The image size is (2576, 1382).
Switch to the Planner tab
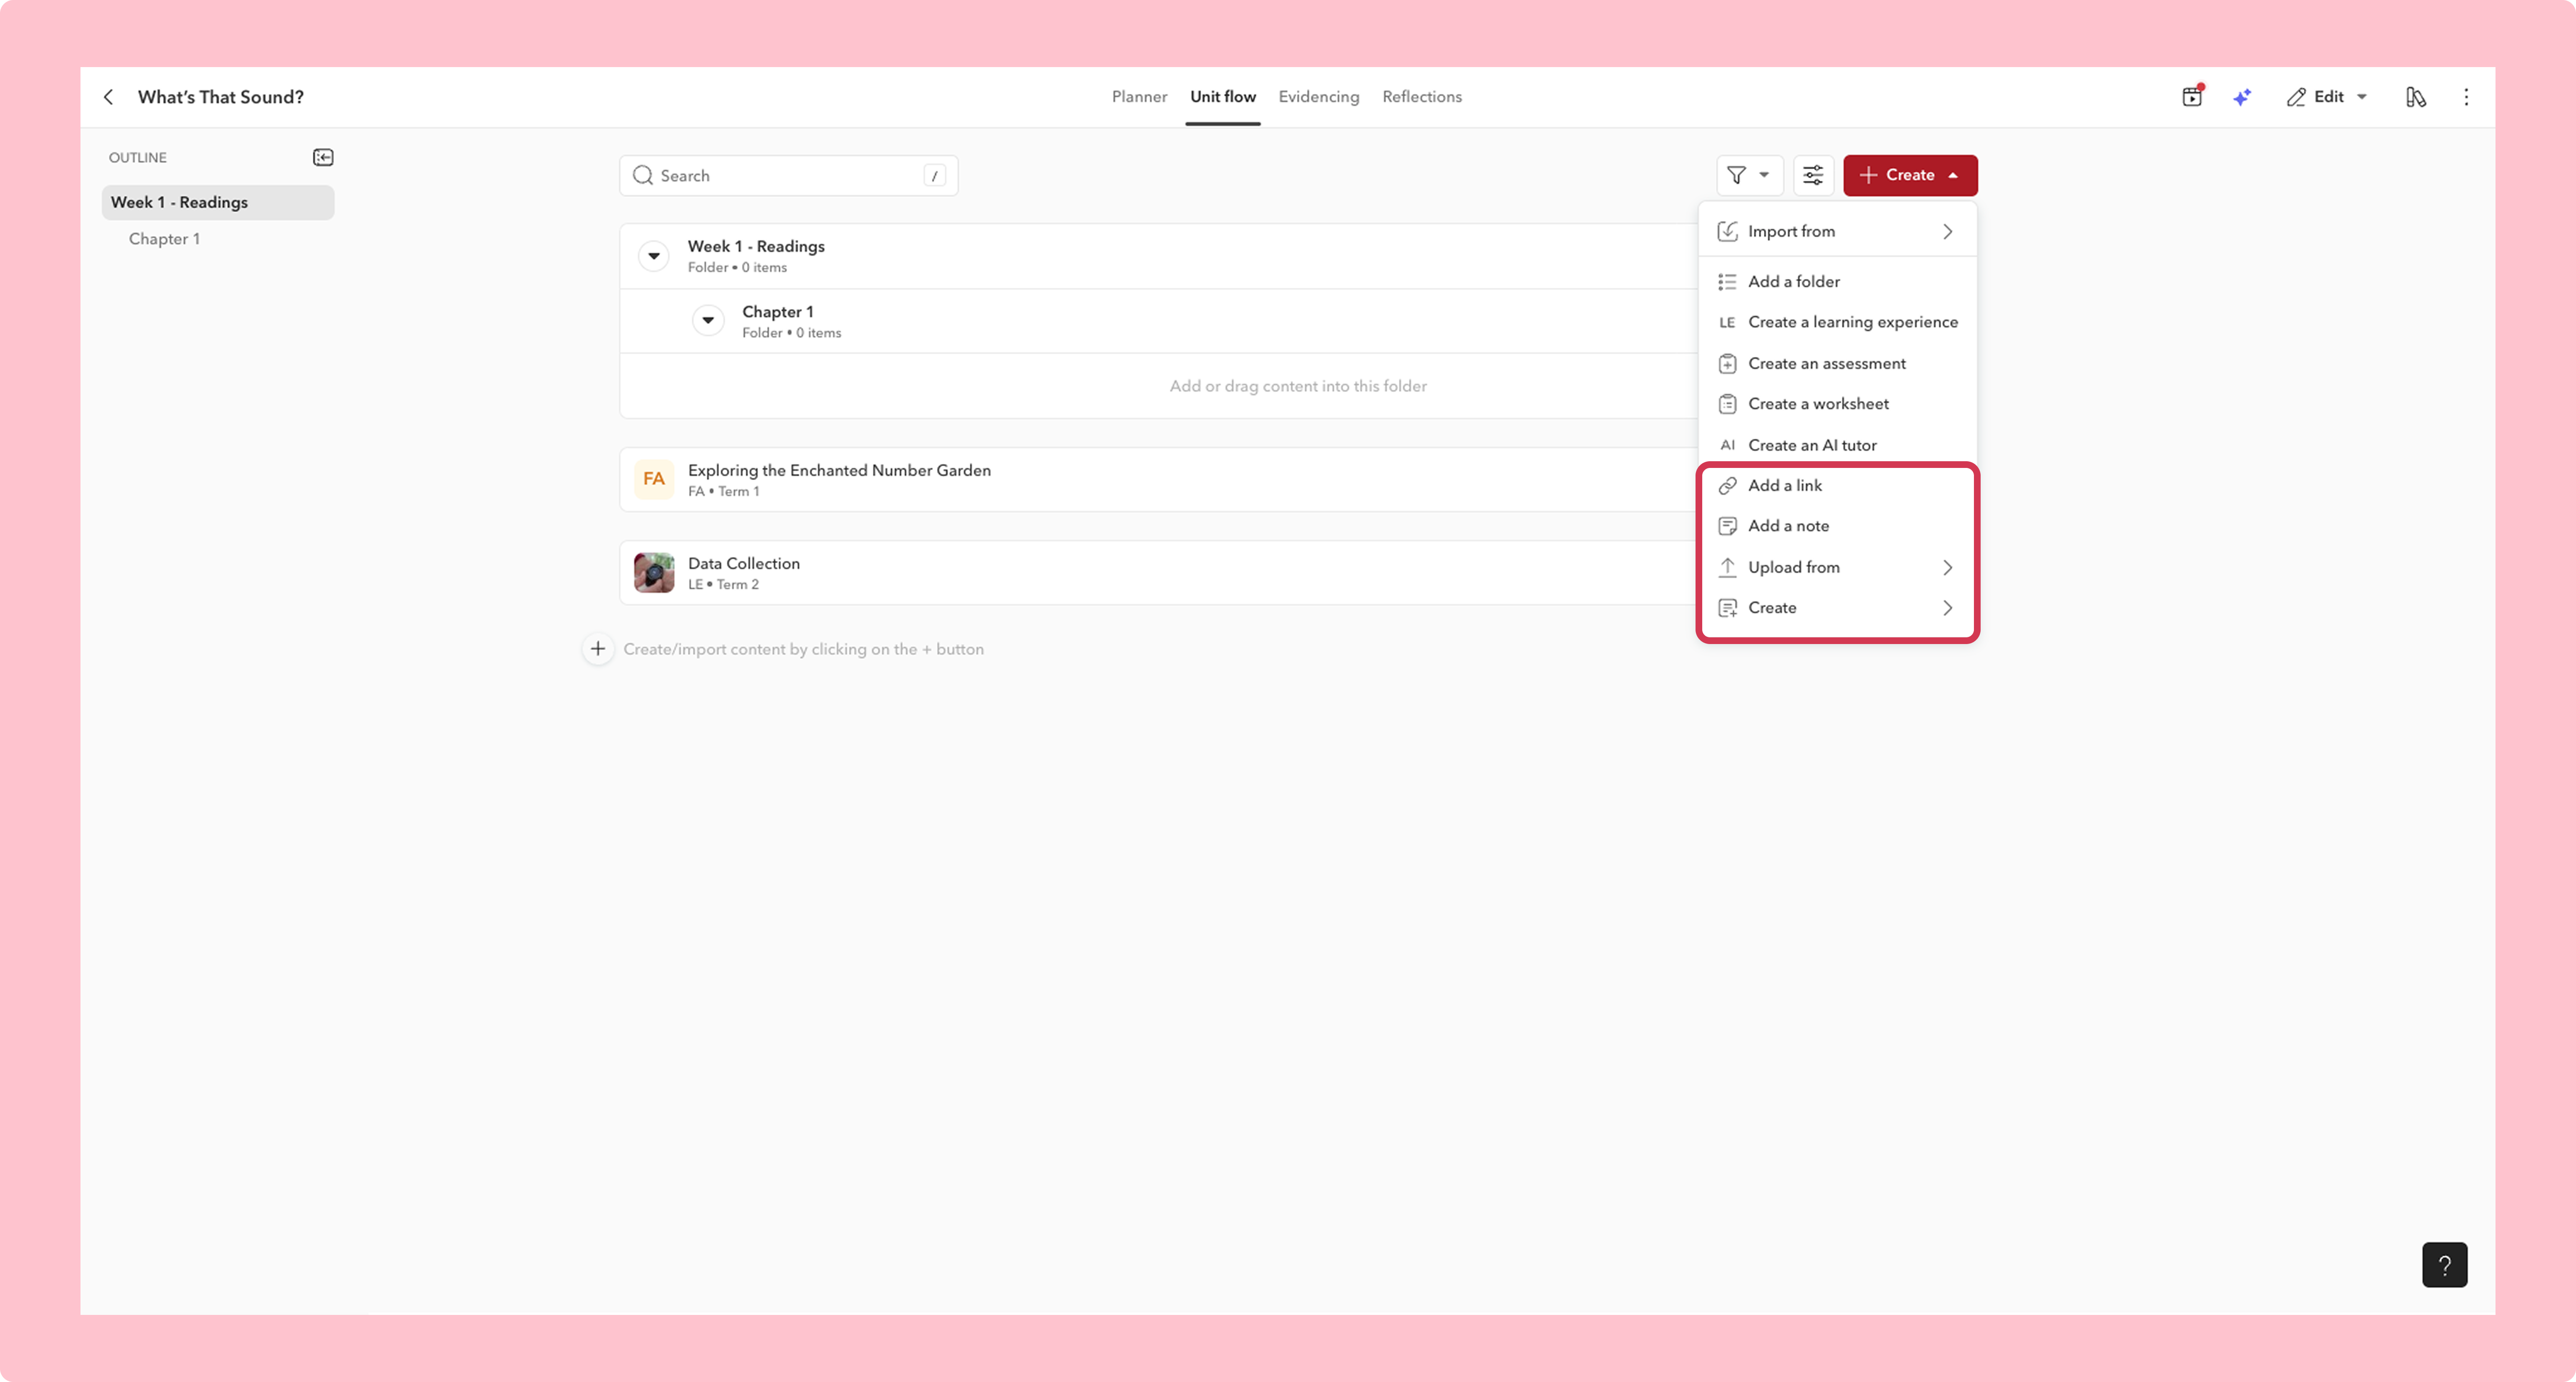1139,97
